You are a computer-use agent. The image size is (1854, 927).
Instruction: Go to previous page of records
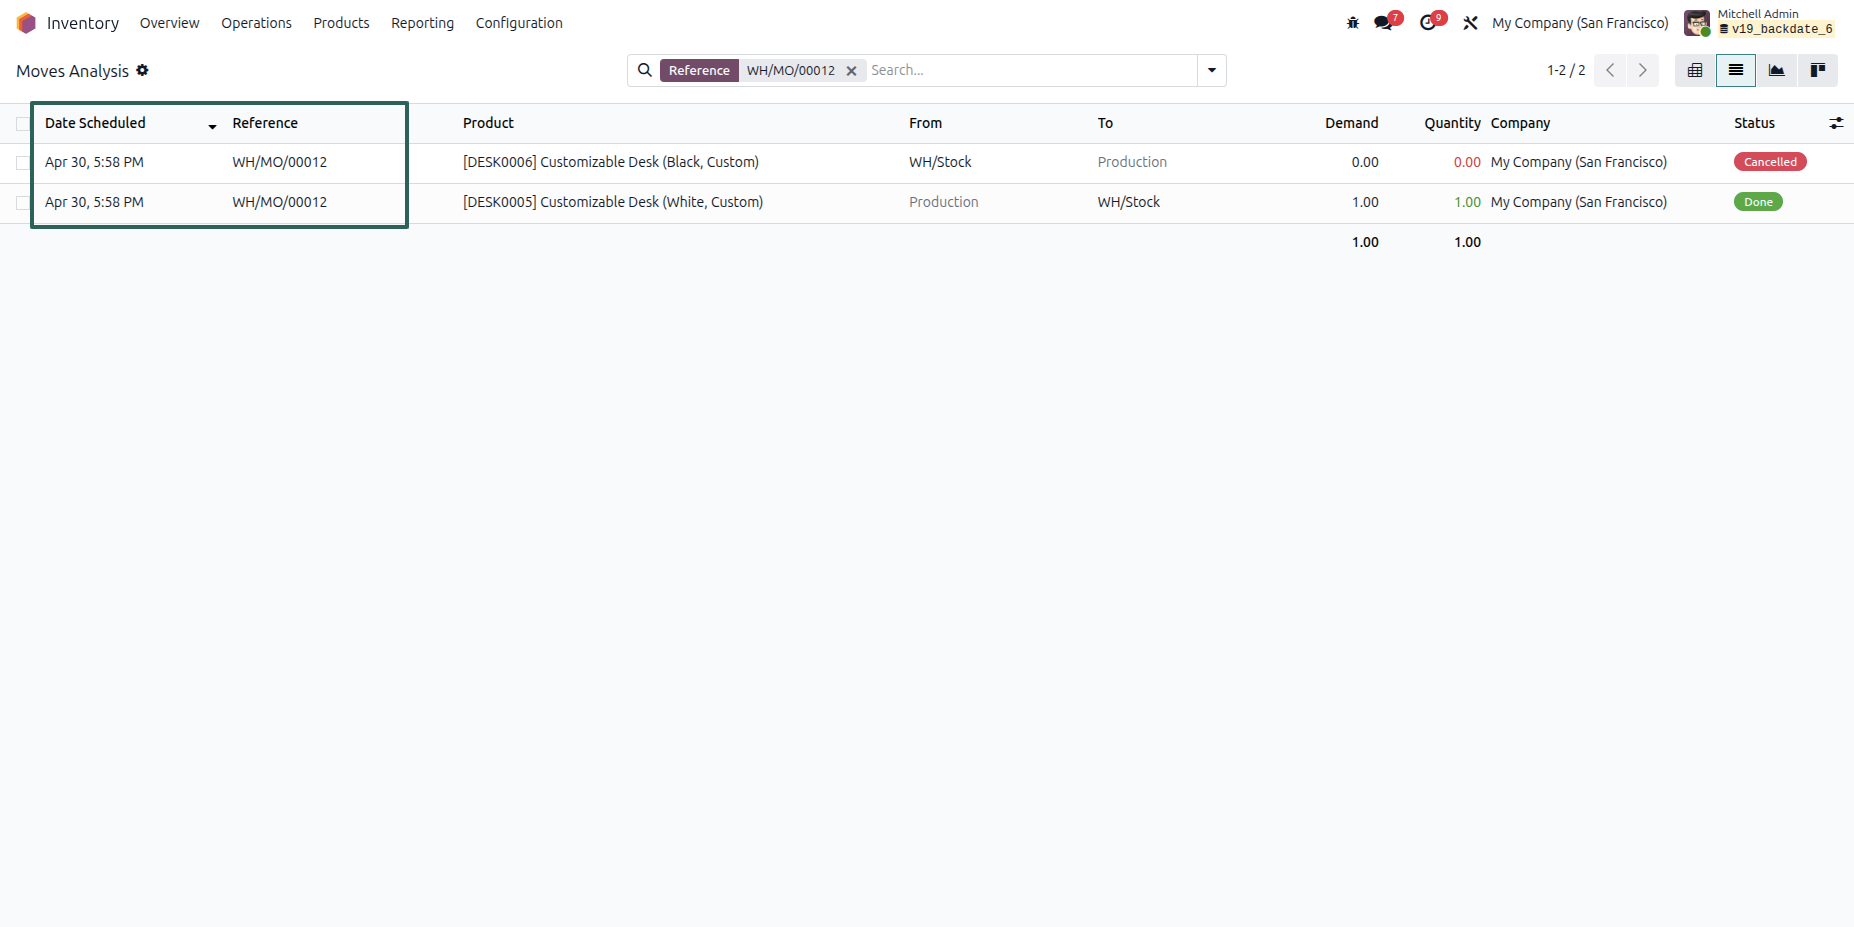[1610, 70]
